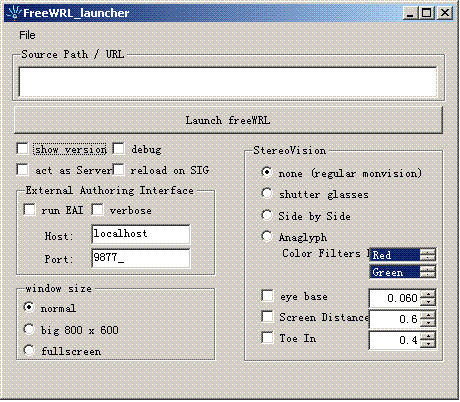Select the shutter glasses radio button
This screenshot has height=402, width=460.
click(x=267, y=193)
